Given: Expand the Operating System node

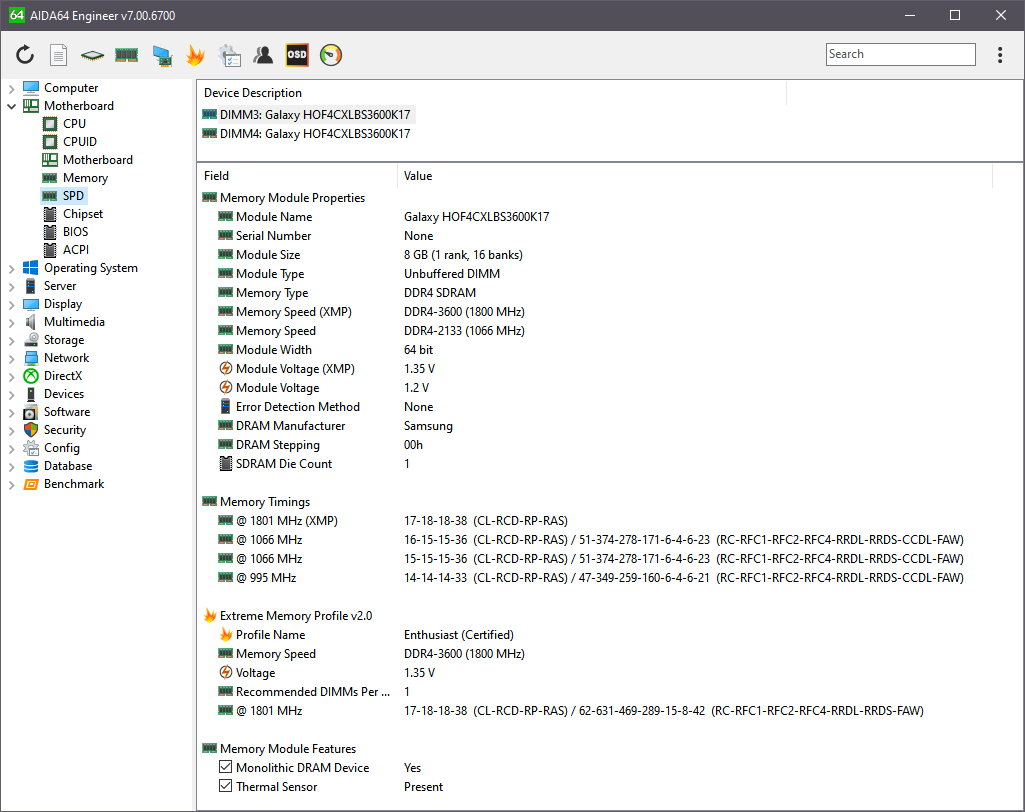Looking at the screenshot, I should (11, 268).
